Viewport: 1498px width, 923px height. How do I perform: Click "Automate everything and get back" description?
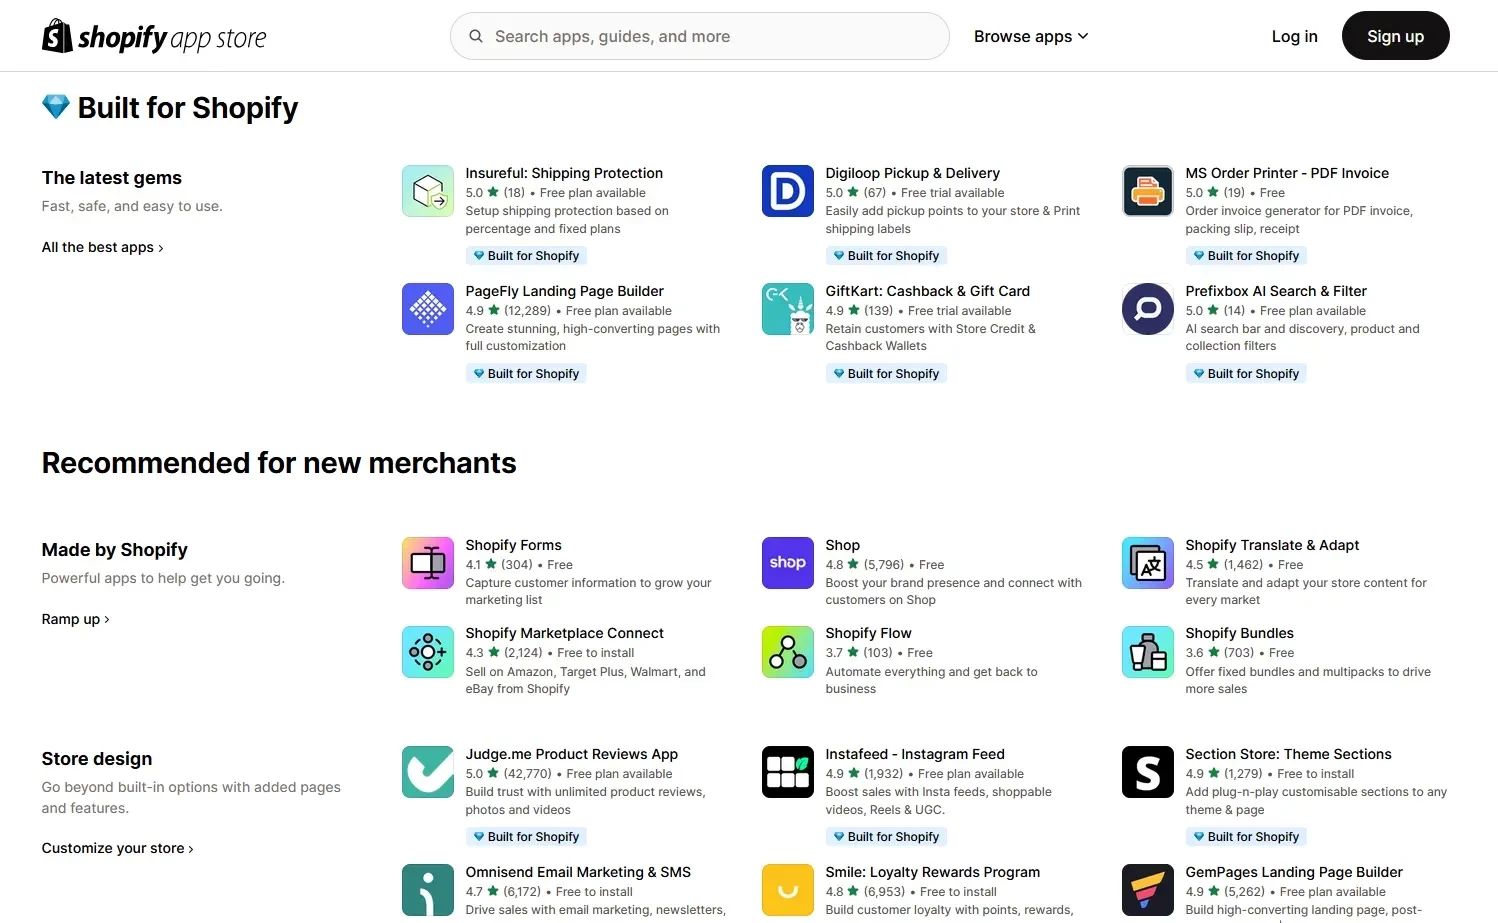pyautogui.click(x=931, y=680)
